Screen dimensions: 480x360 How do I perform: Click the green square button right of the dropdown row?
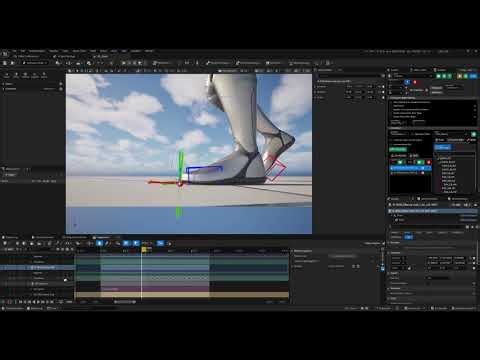[x=474, y=134]
